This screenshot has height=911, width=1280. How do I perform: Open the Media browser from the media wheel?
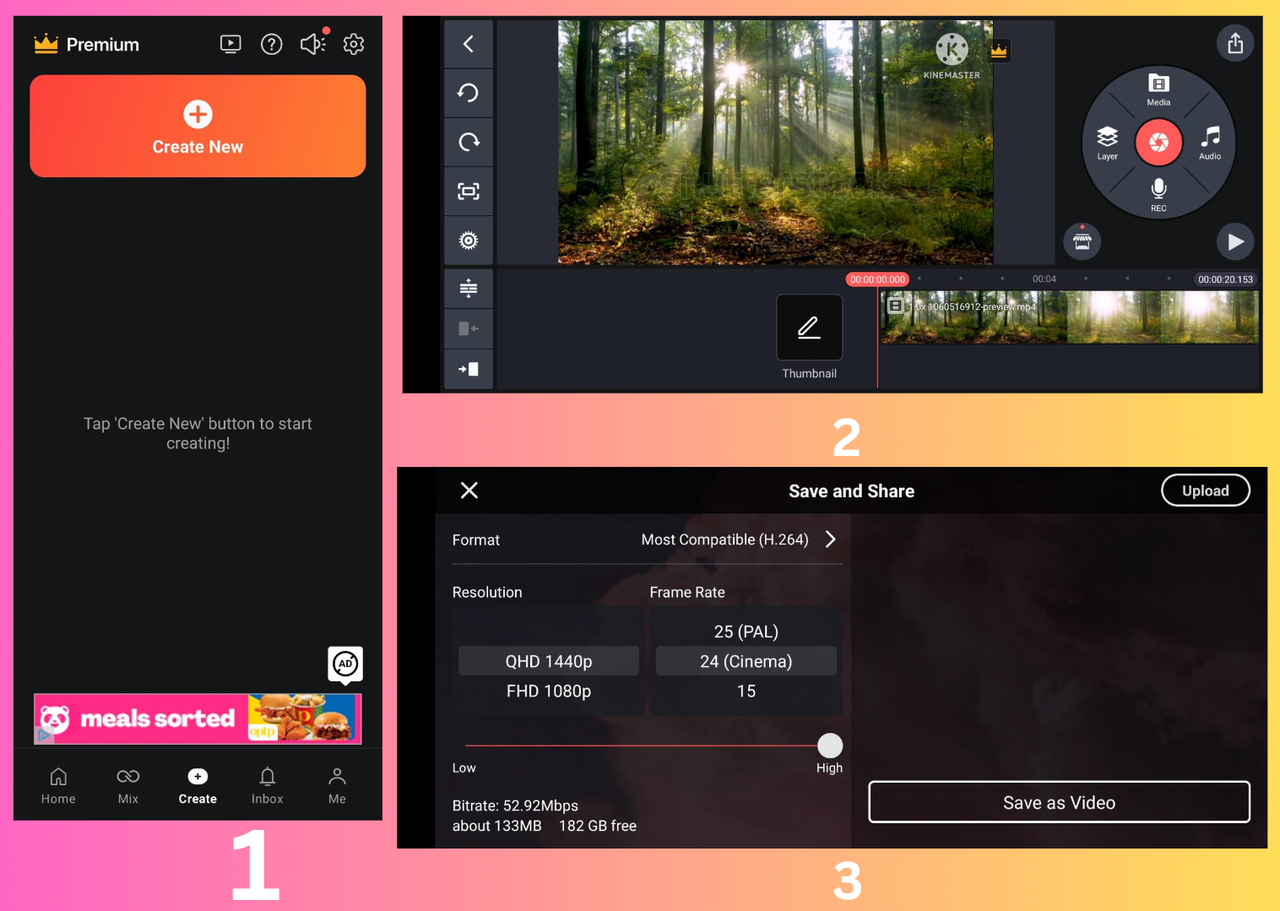coord(1158,92)
